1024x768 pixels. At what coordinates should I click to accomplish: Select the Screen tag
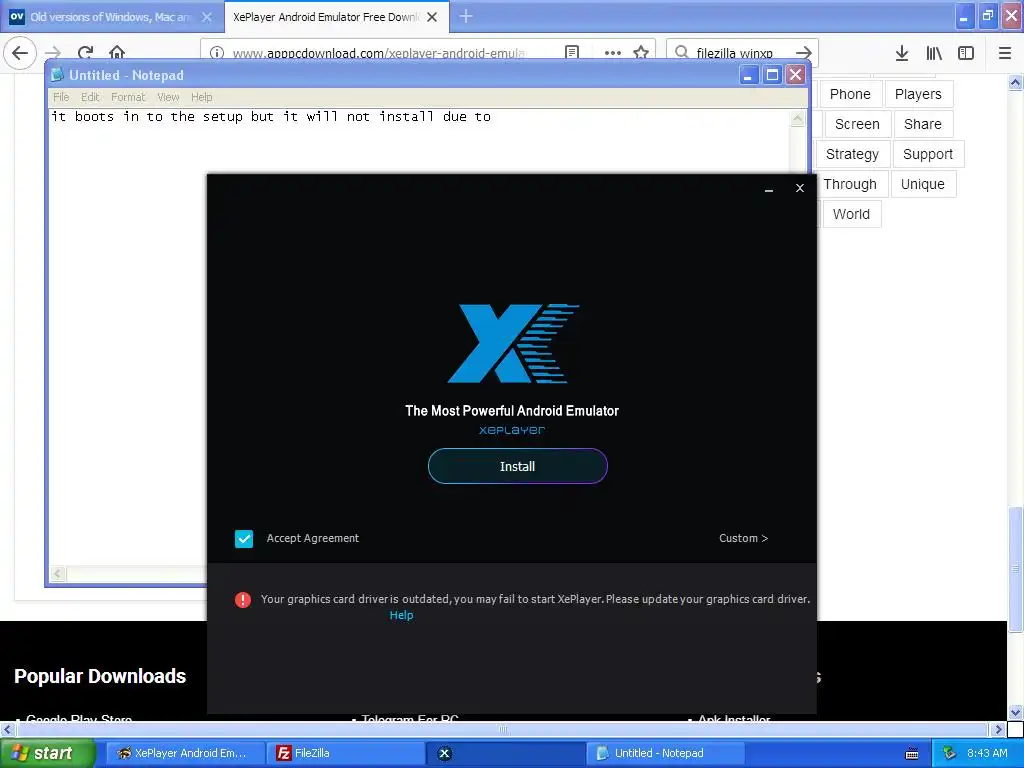coord(856,124)
